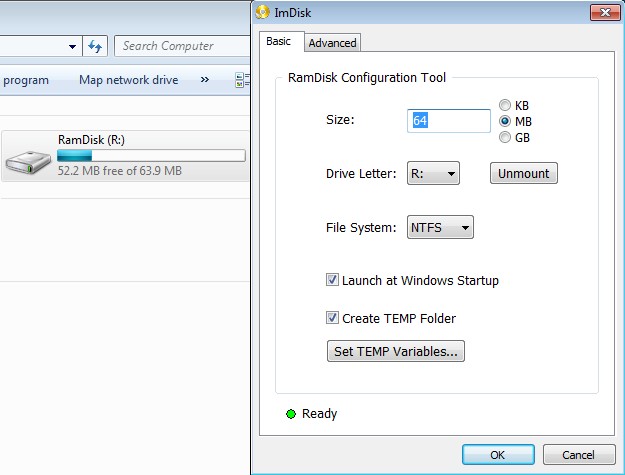The image size is (625, 475).
Task: Open the Explorer address bar history dropdown
Action: [72, 46]
